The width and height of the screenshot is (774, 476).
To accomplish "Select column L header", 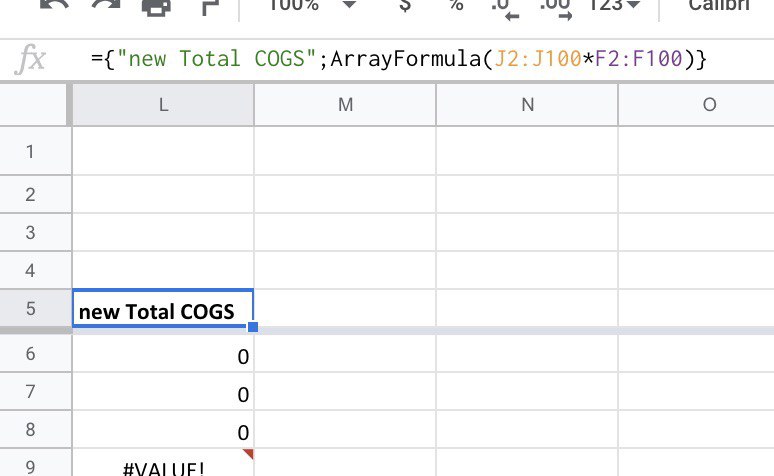I will (163, 105).
